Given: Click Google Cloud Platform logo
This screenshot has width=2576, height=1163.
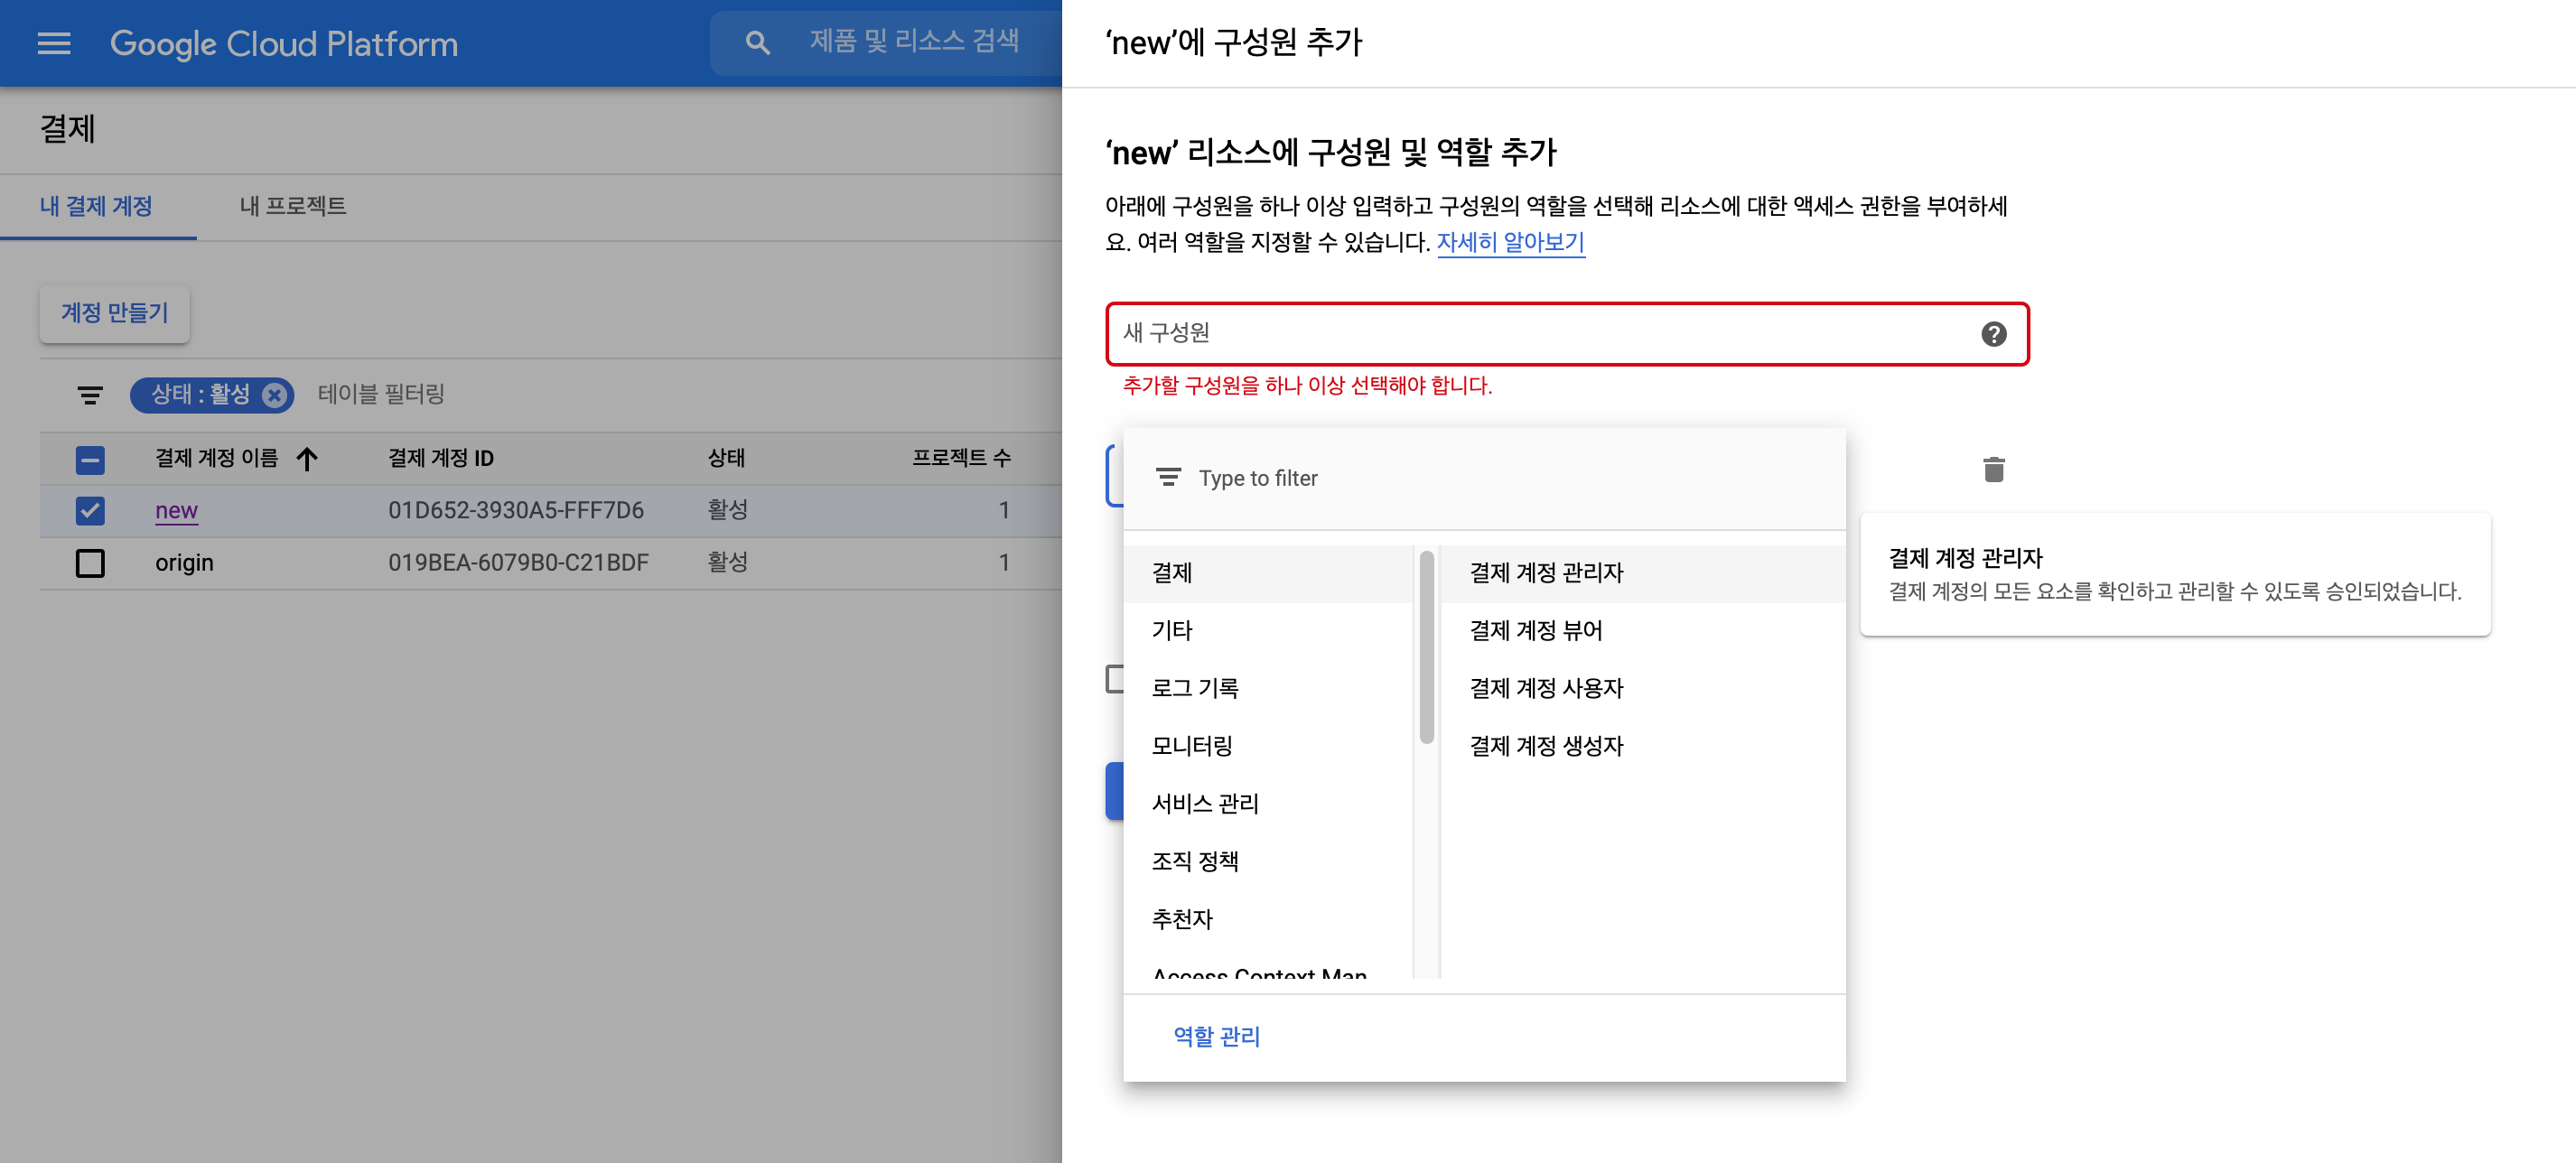Looking at the screenshot, I should click(284, 43).
